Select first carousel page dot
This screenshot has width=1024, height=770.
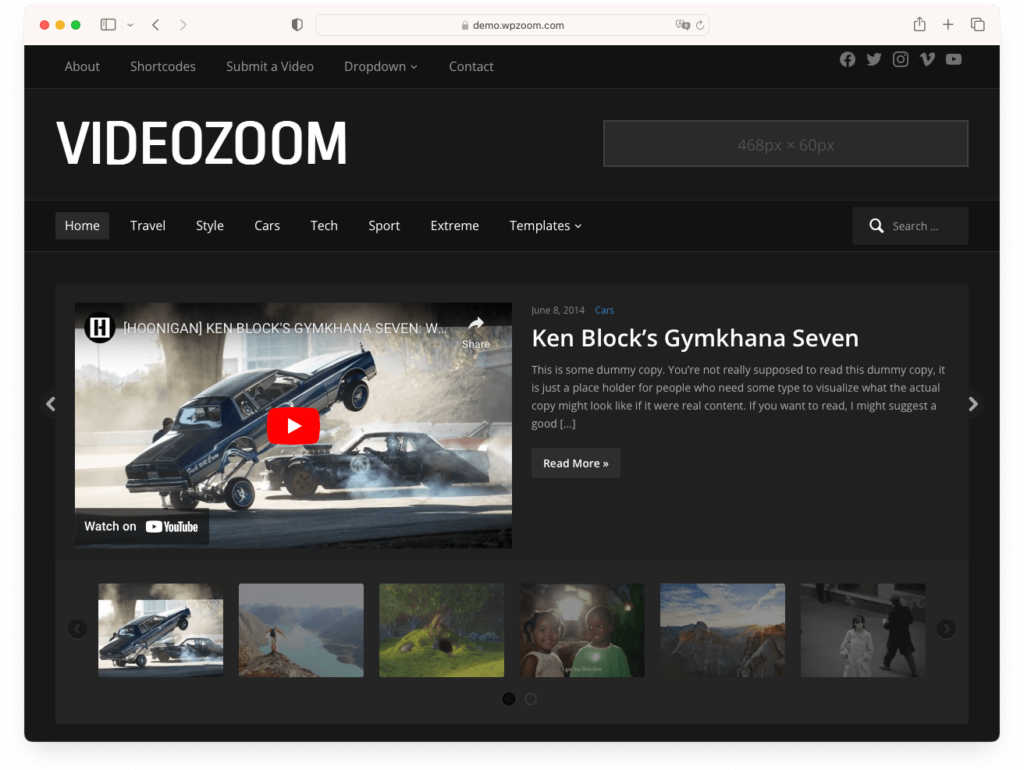click(509, 699)
